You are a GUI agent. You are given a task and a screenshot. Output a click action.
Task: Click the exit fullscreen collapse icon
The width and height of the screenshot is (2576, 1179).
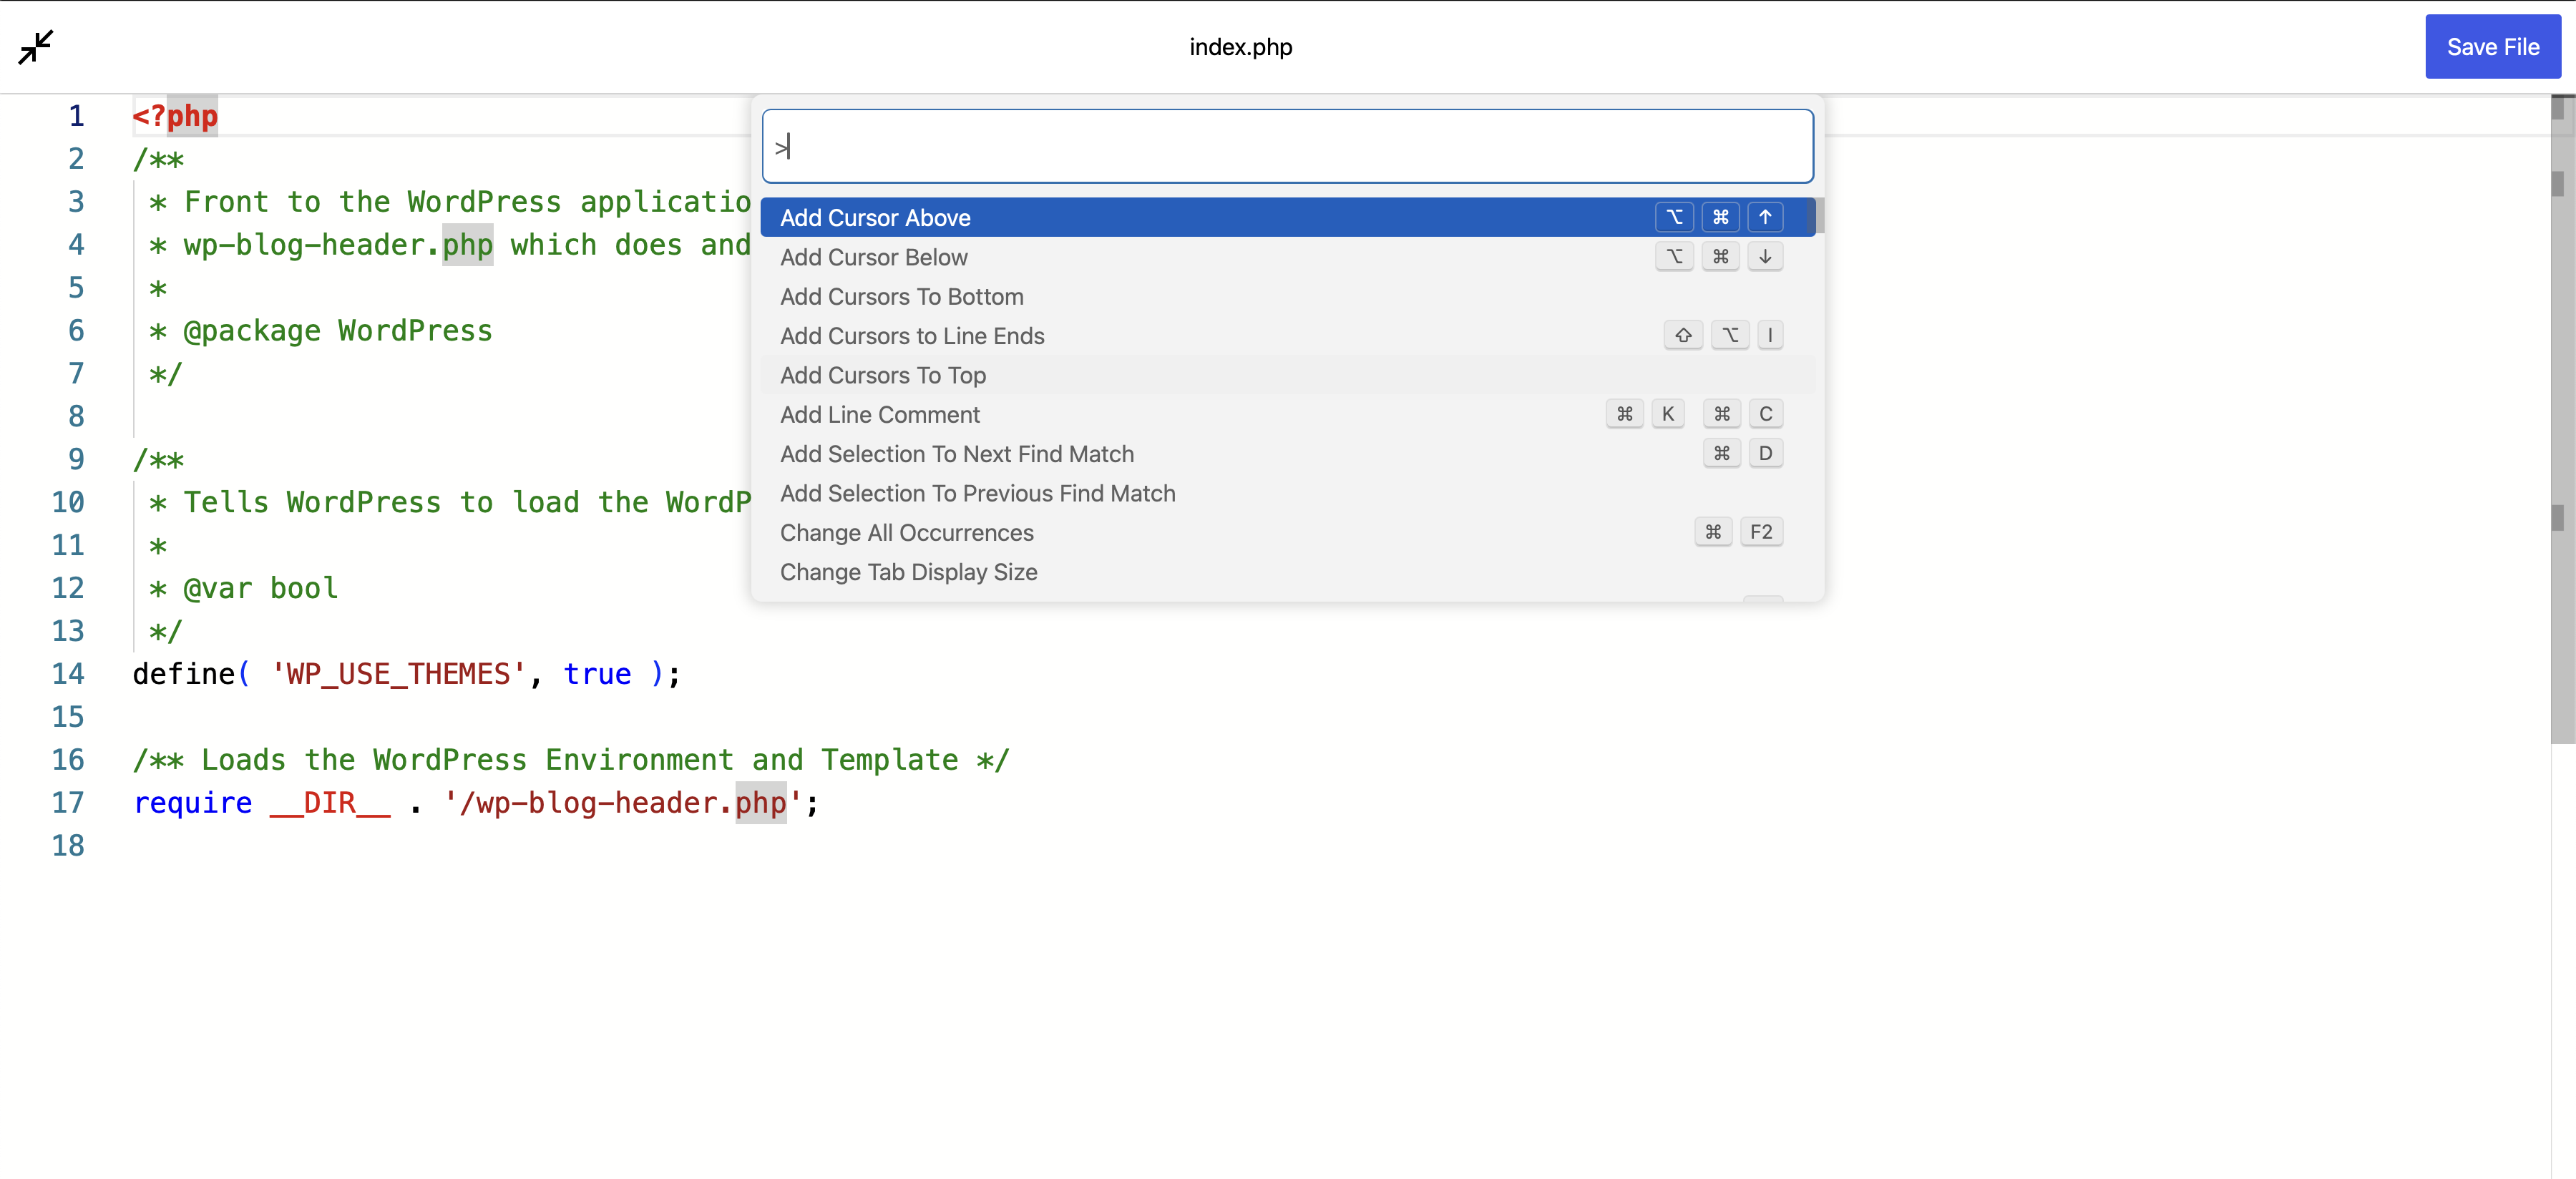(x=36, y=47)
